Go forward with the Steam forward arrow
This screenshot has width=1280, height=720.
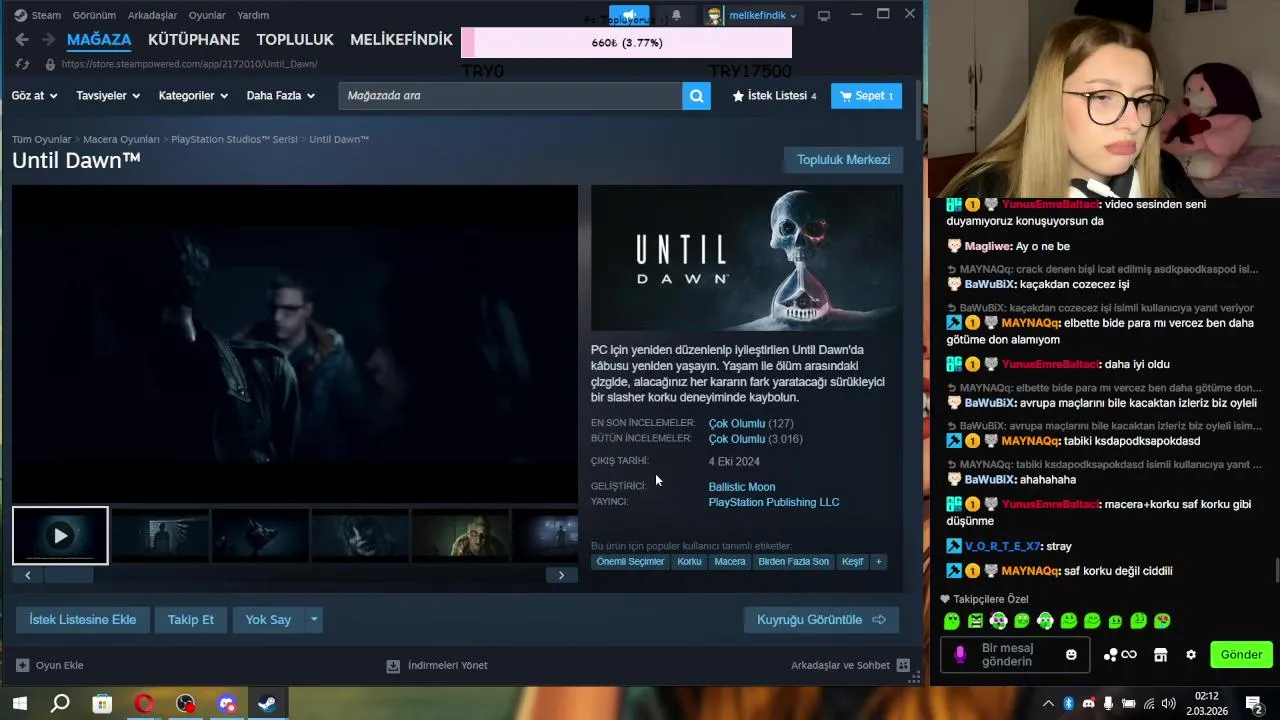tap(49, 40)
